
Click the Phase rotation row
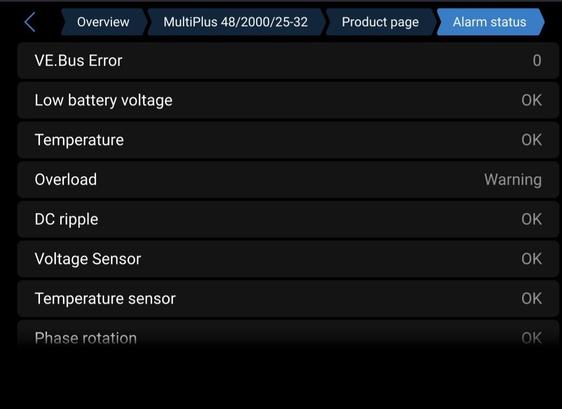[x=288, y=337]
